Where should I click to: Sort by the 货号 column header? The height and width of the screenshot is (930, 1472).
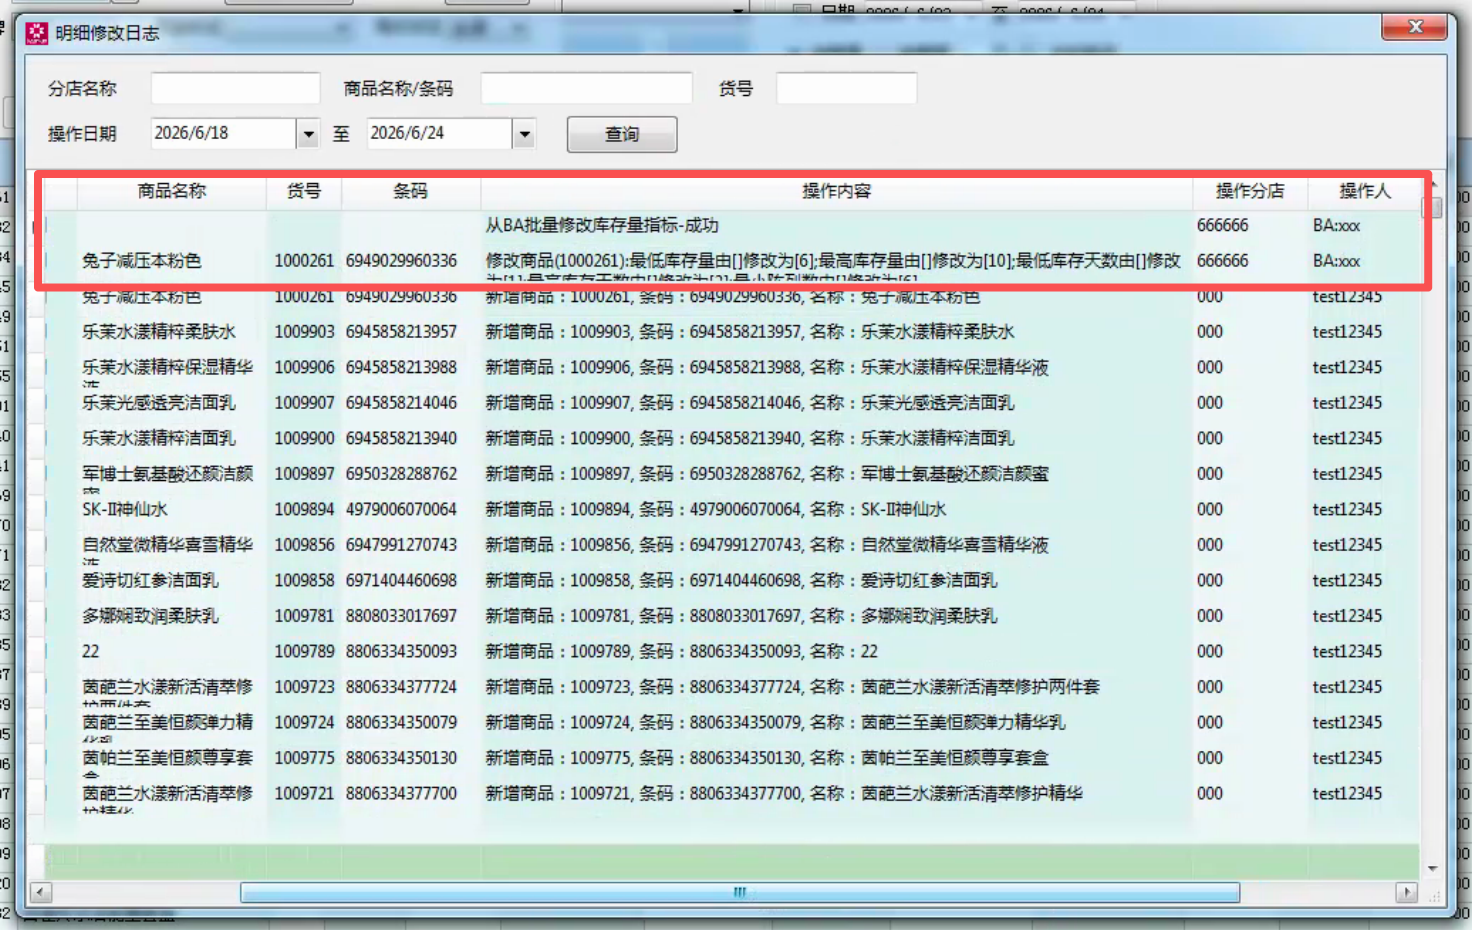pos(304,191)
